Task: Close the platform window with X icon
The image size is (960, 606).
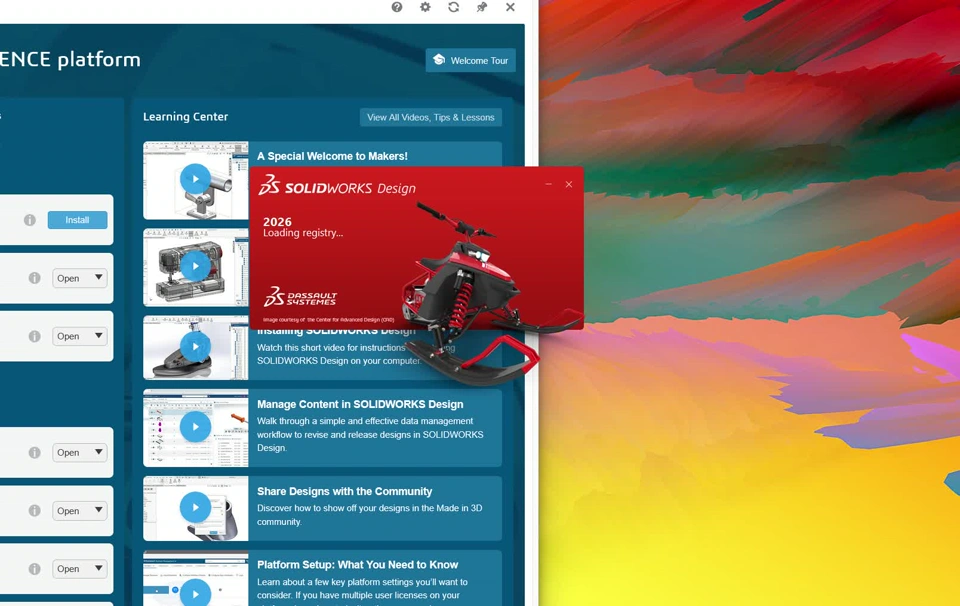Action: click(510, 7)
